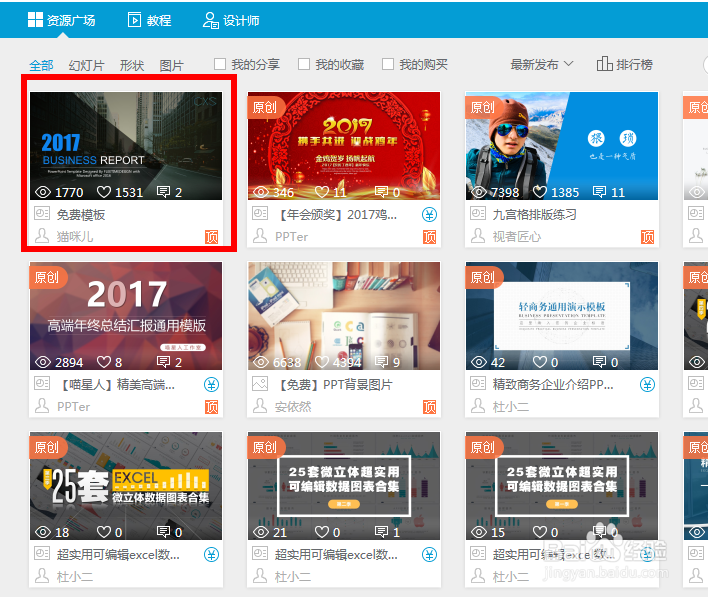Click the image file-type icon beside 【免费】PPT背景图片

tap(260, 384)
